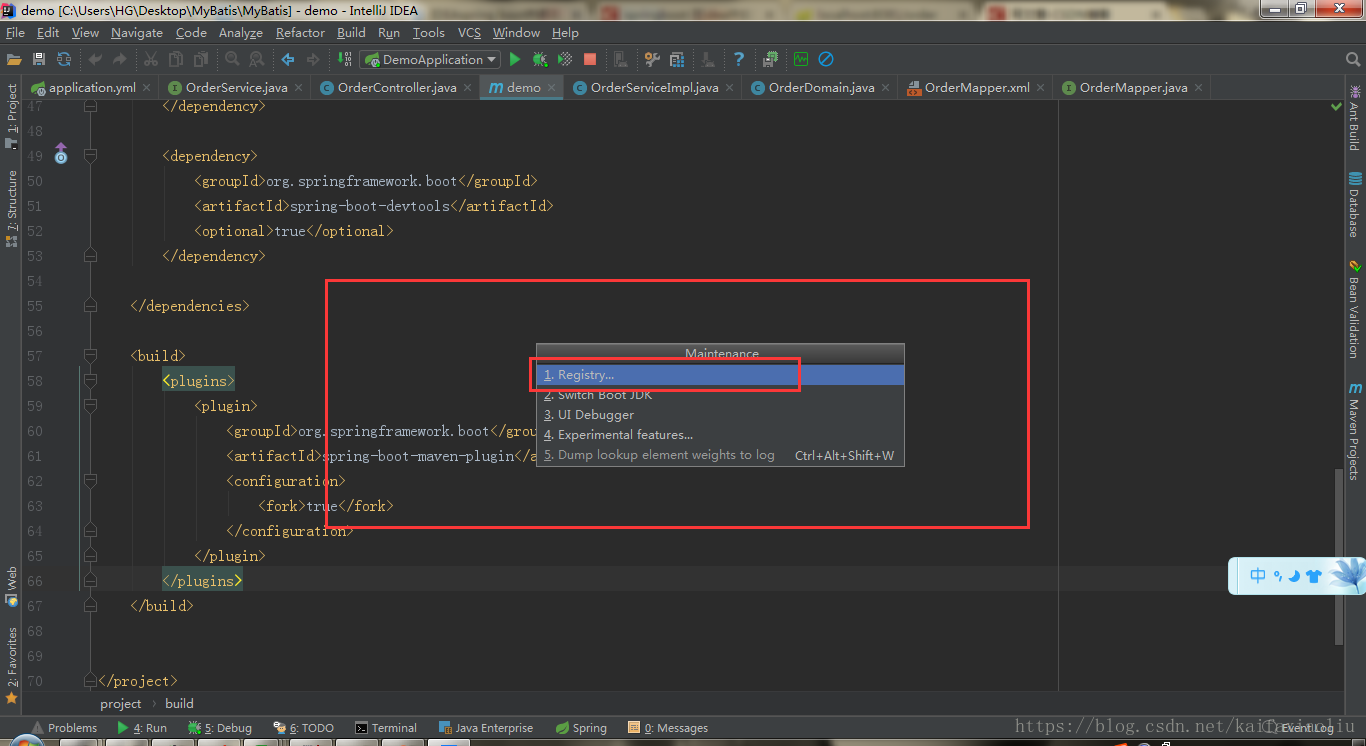1366x746 pixels.
Task: Click the green inspection checkmark indicator
Action: click(1337, 106)
